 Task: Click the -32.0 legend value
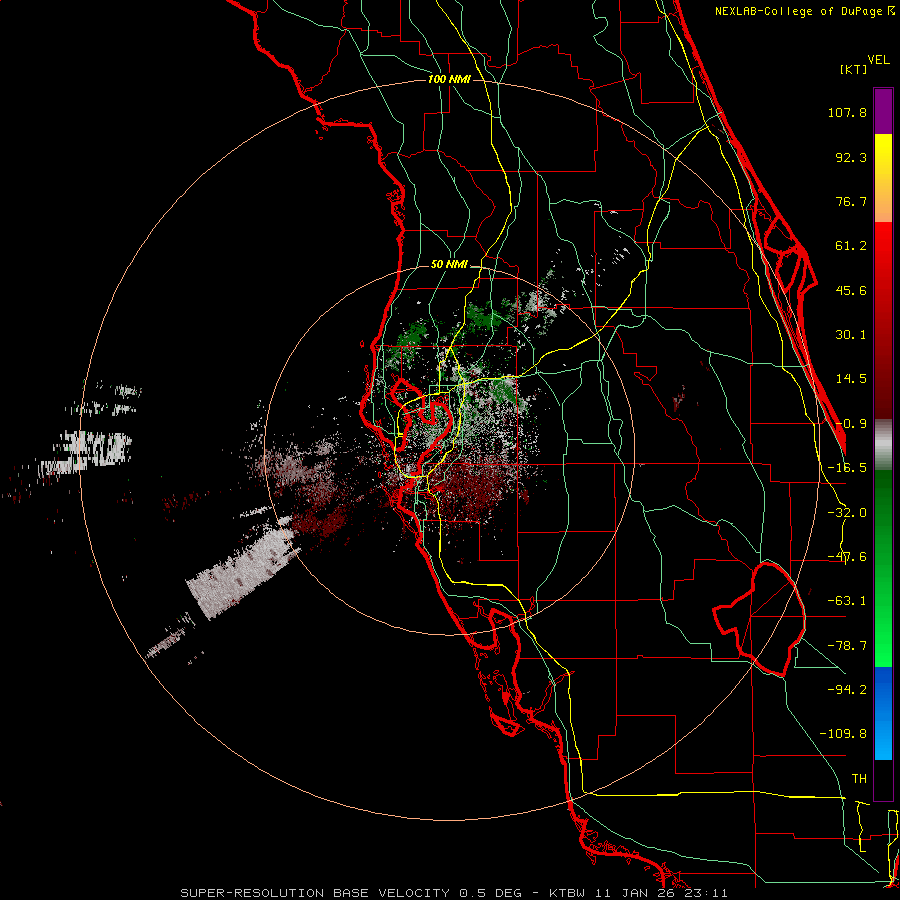click(847, 513)
